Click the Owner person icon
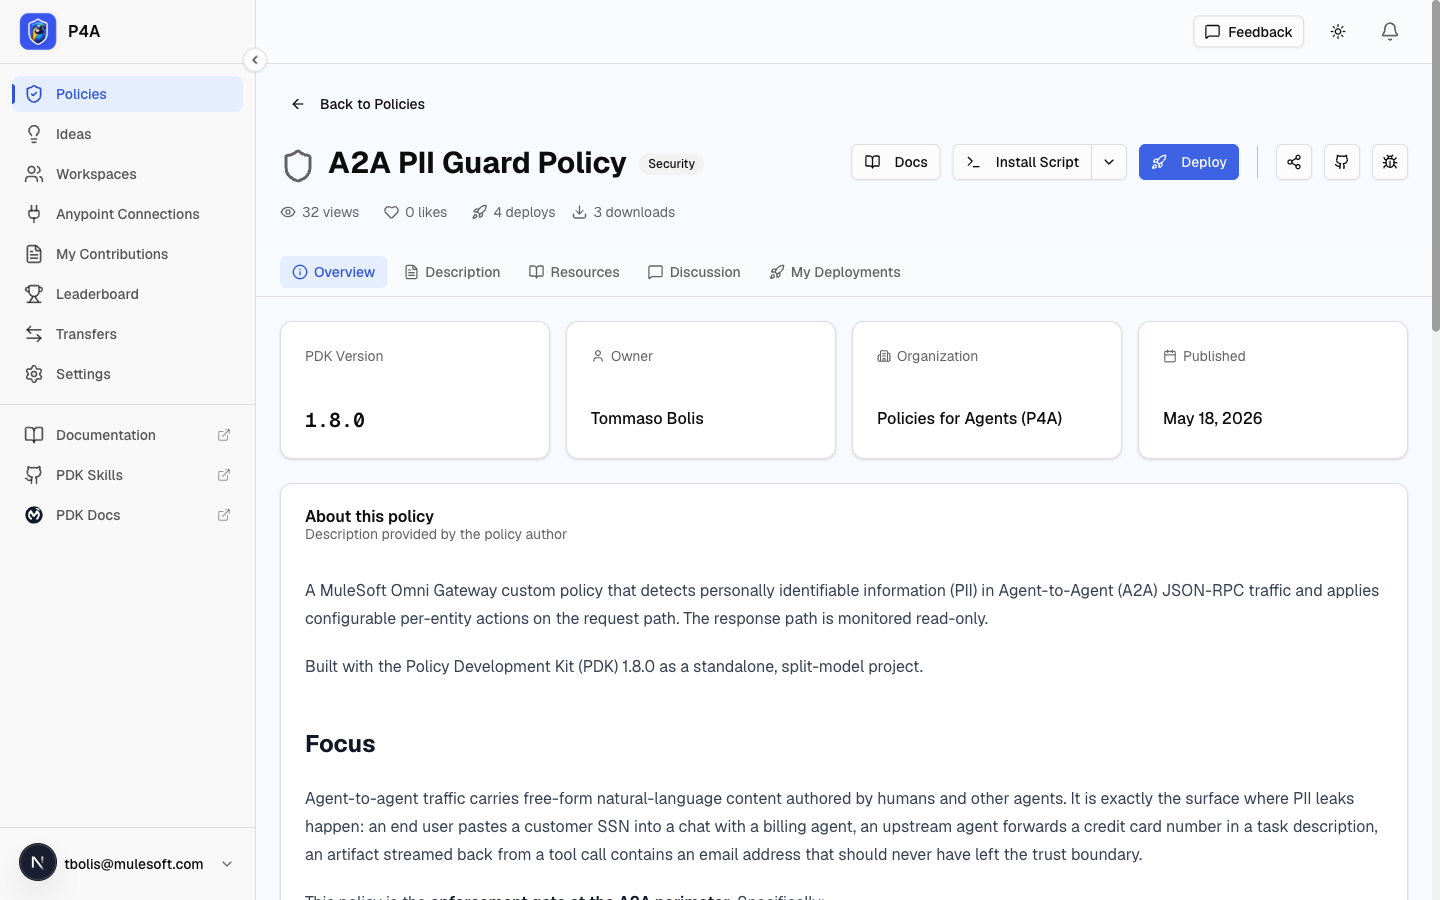1440x900 pixels. coord(598,356)
